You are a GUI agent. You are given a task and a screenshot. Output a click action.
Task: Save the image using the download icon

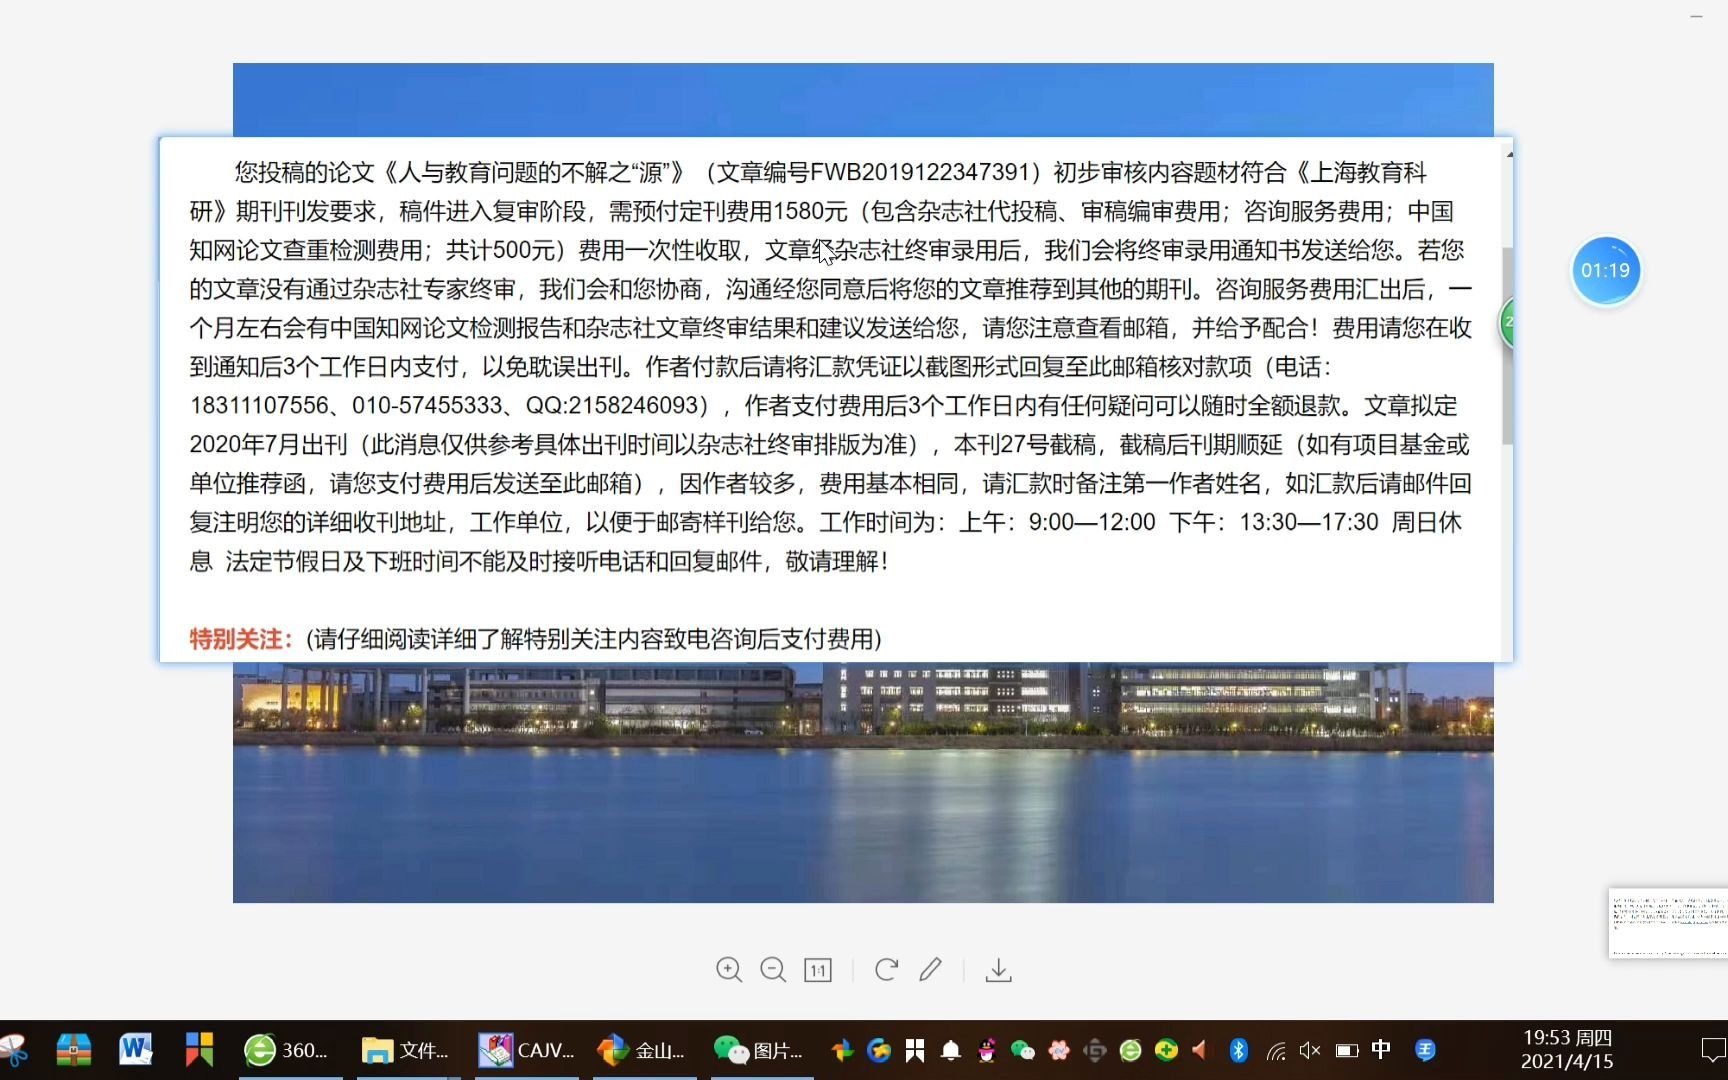pos(999,970)
